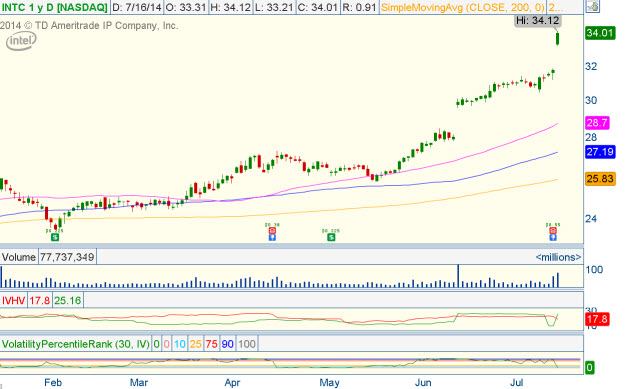Click the red 17.8 value in IVHV header
Viewport: 625px width, 389px height.
pos(39,300)
